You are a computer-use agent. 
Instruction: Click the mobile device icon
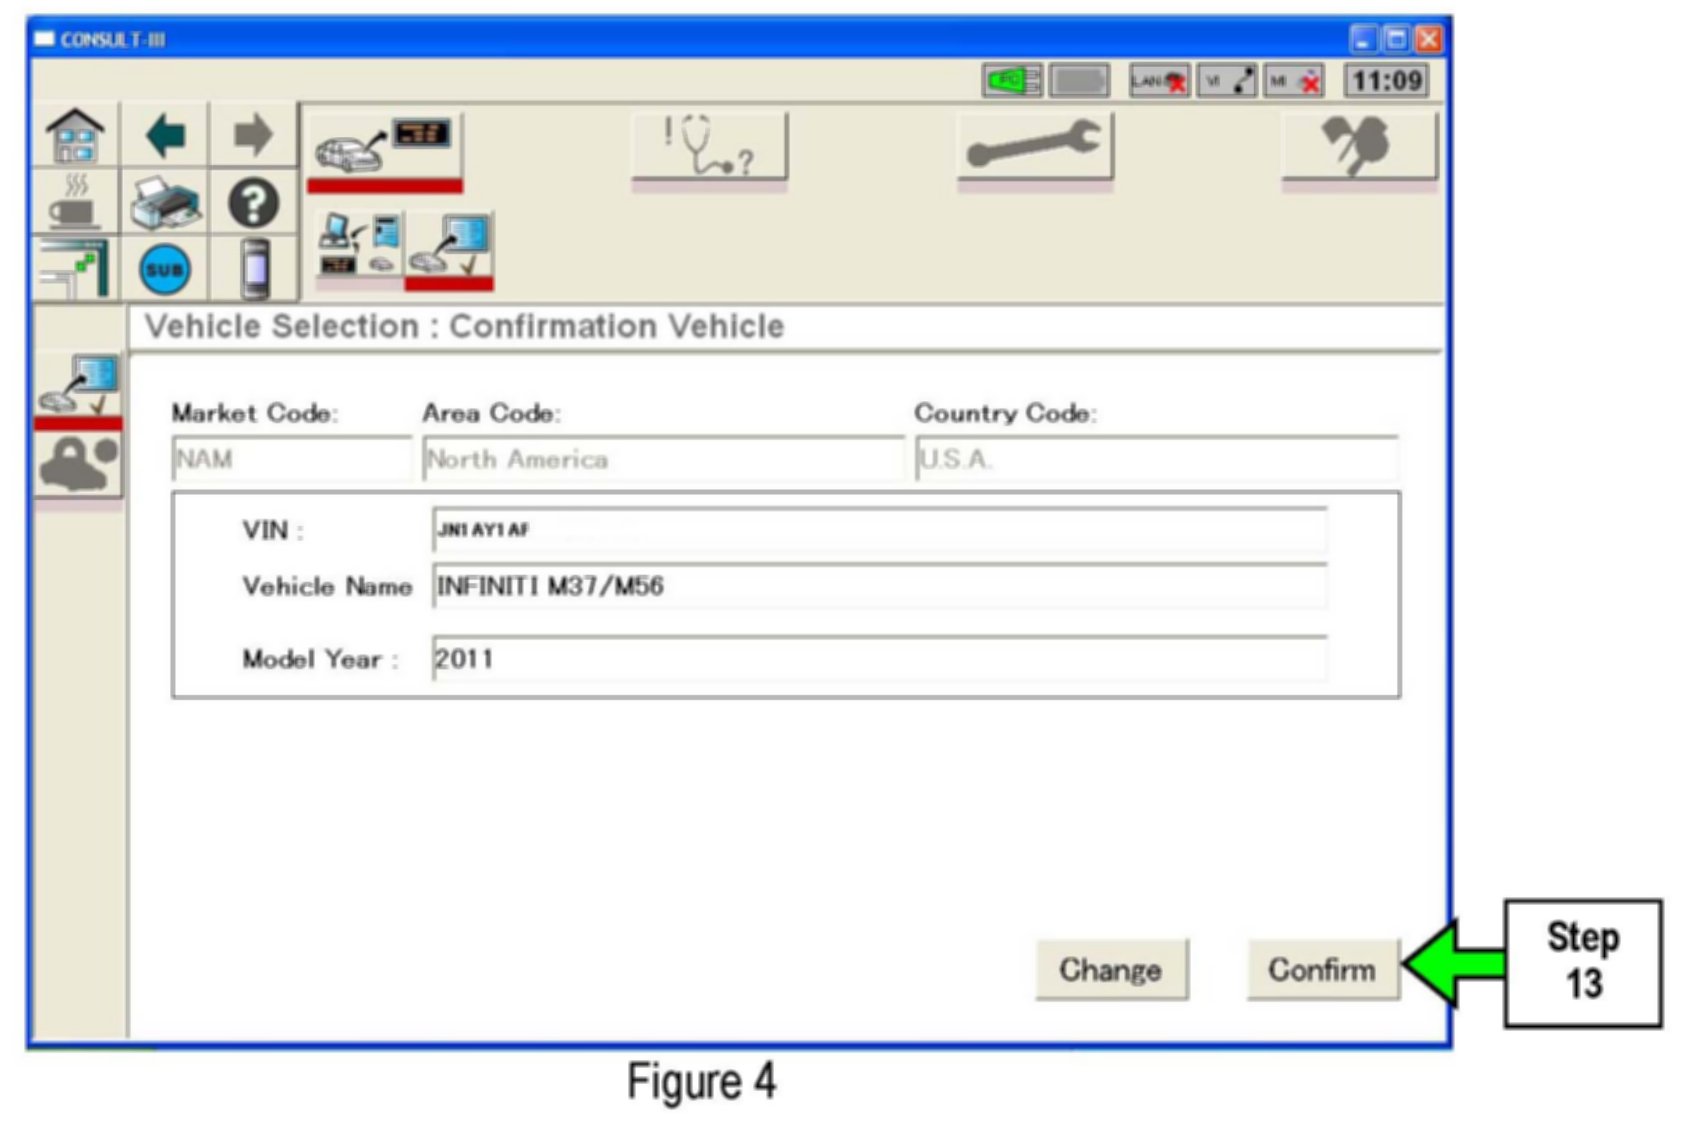pos(255,269)
